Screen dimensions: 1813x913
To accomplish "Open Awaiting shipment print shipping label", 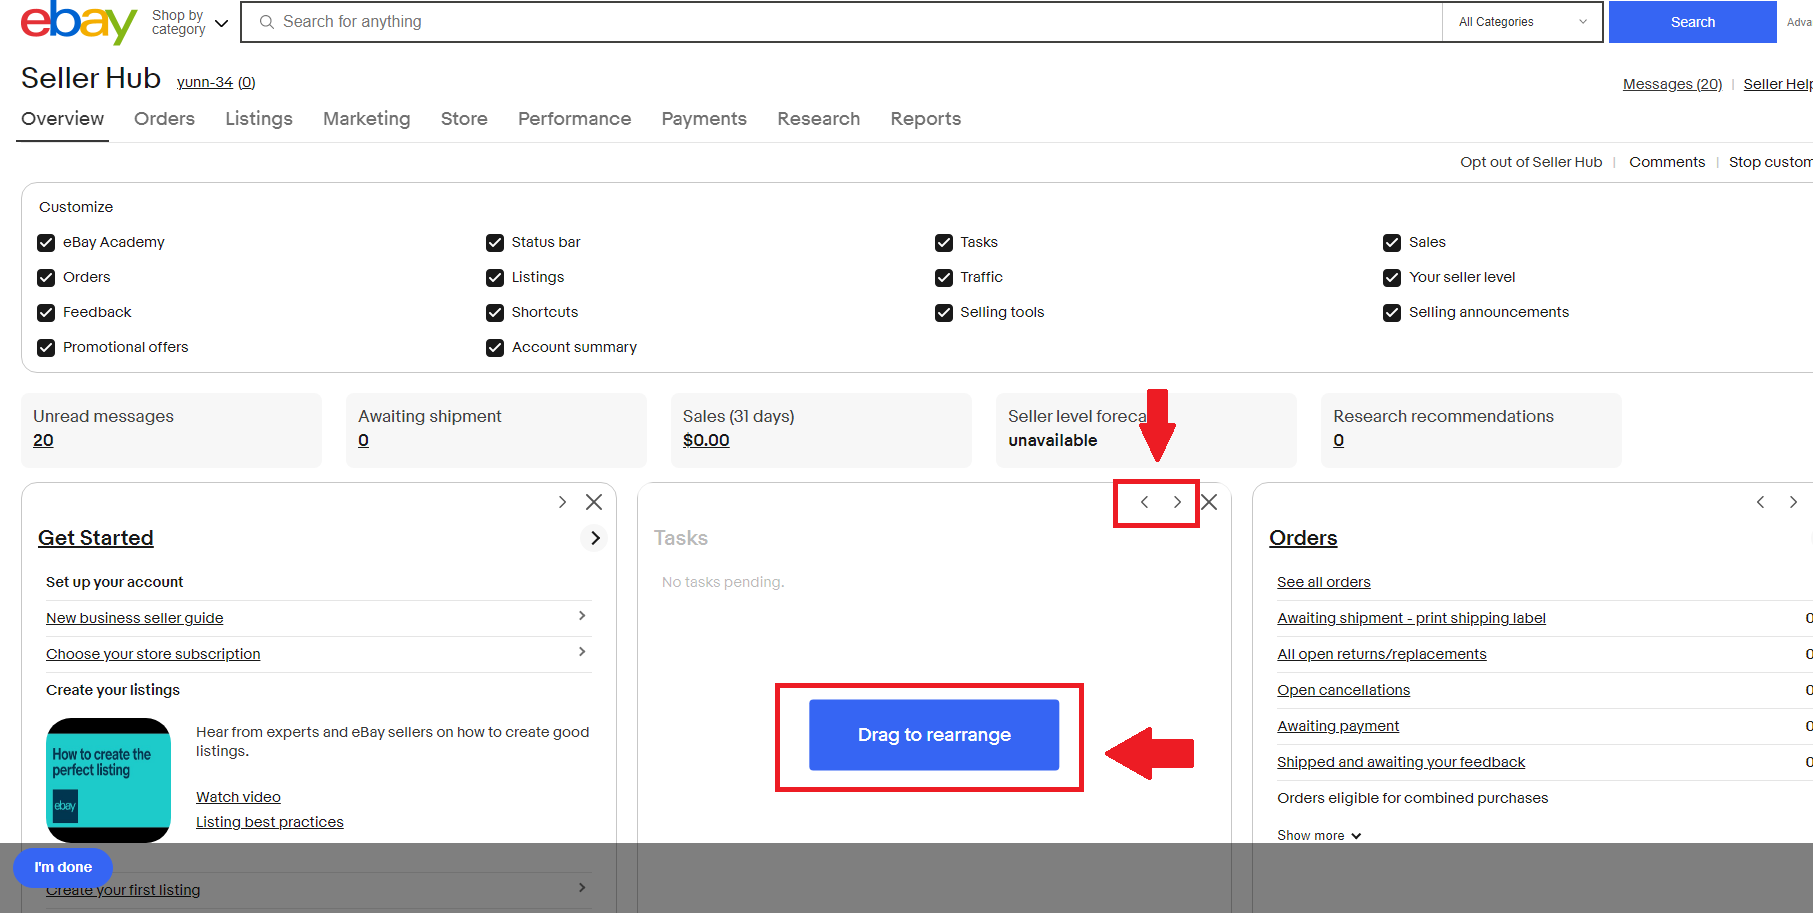I will point(1411,618).
